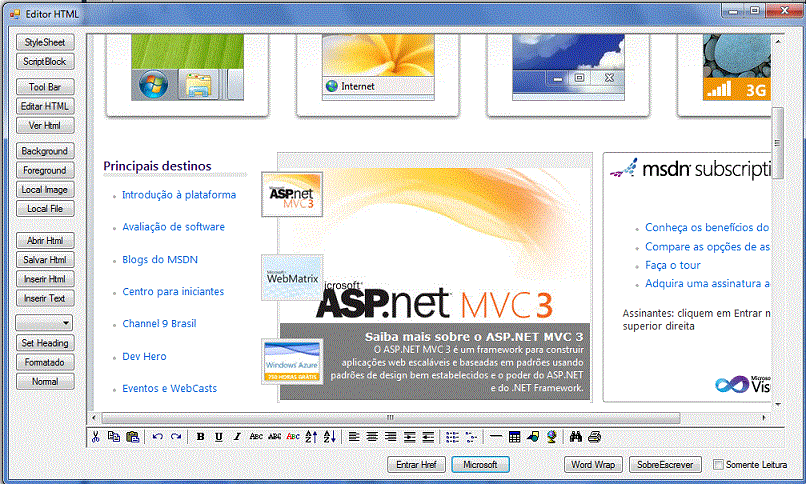806x484 pixels.
Task: Insert a table via grid icon
Action: 515,437
